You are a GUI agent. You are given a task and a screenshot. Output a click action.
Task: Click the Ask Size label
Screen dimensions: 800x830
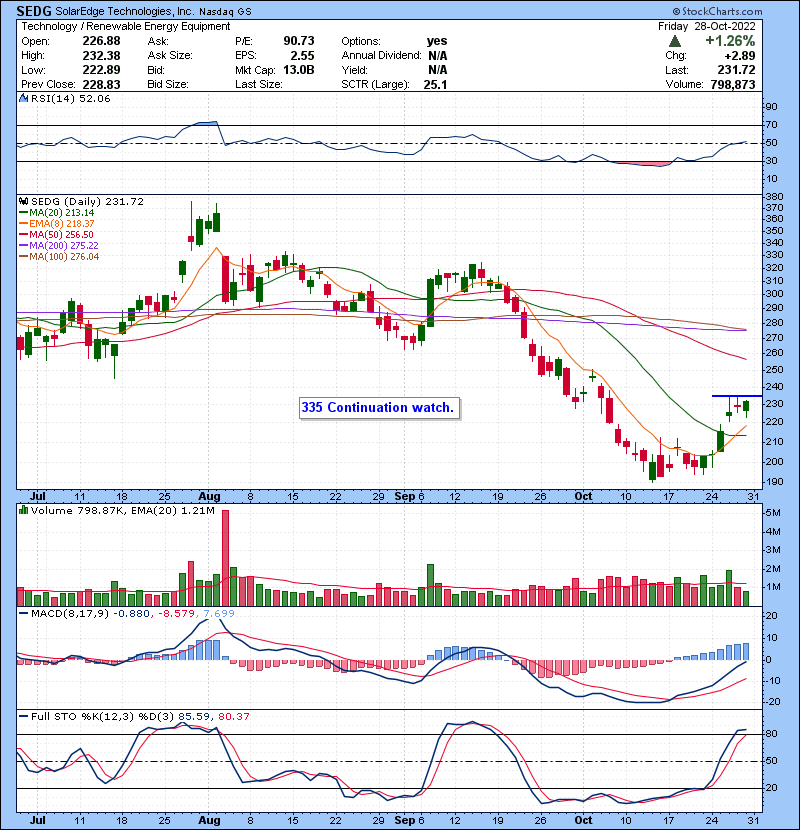(x=170, y=56)
